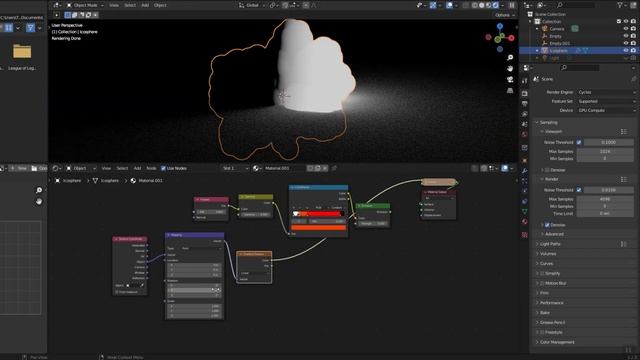Click the blue Z axis on navigation gizmo
Viewport: 640px width, 360px height.
tap(500, 26)
